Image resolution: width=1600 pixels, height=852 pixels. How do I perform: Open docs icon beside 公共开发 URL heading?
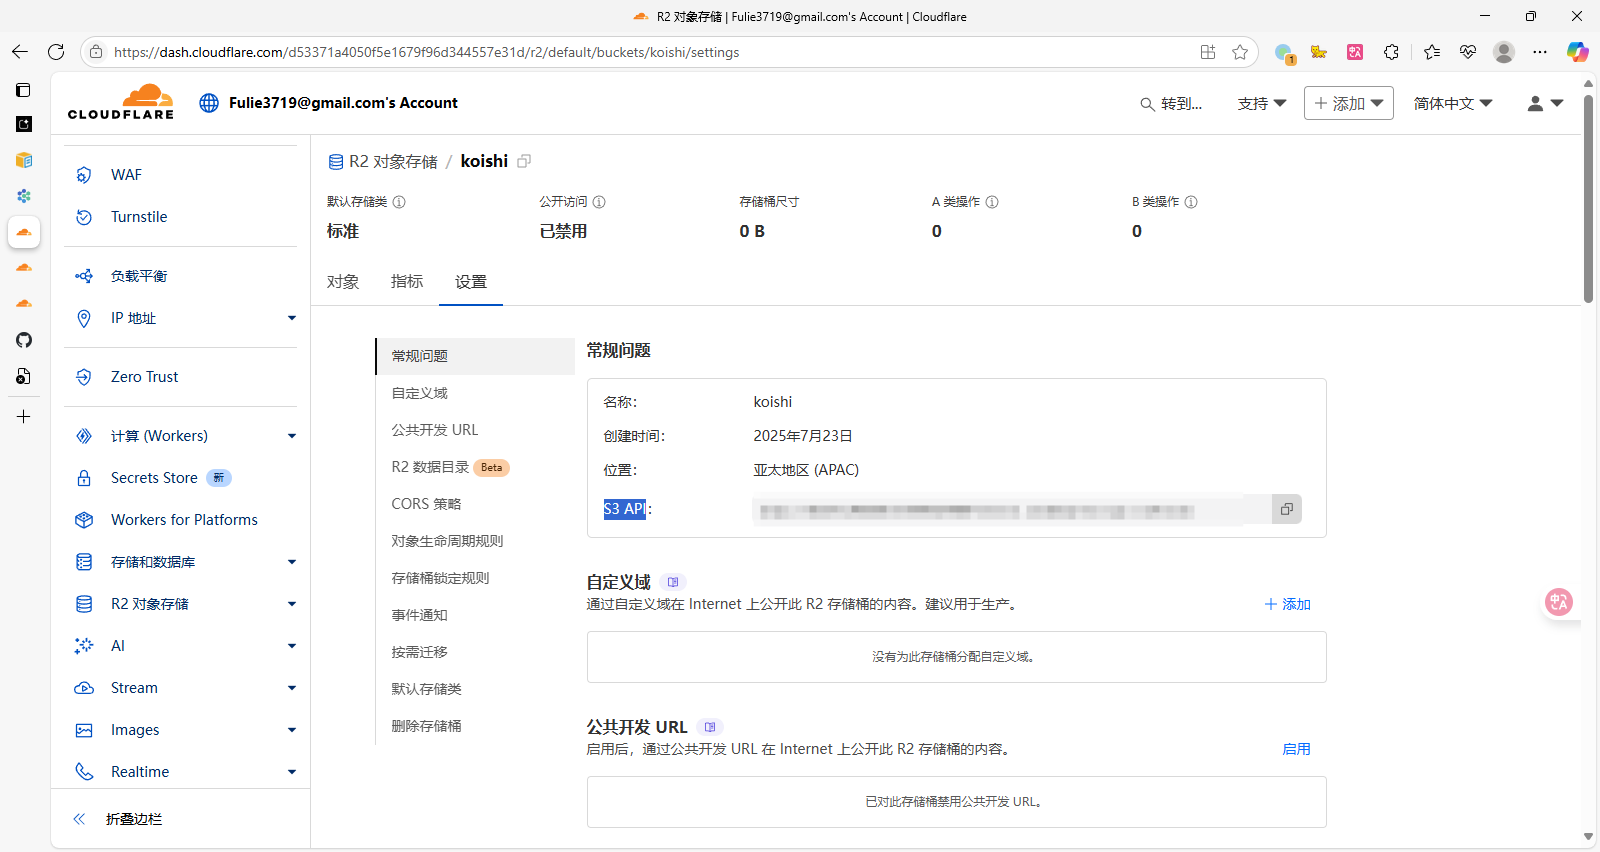tap(710, 727)
